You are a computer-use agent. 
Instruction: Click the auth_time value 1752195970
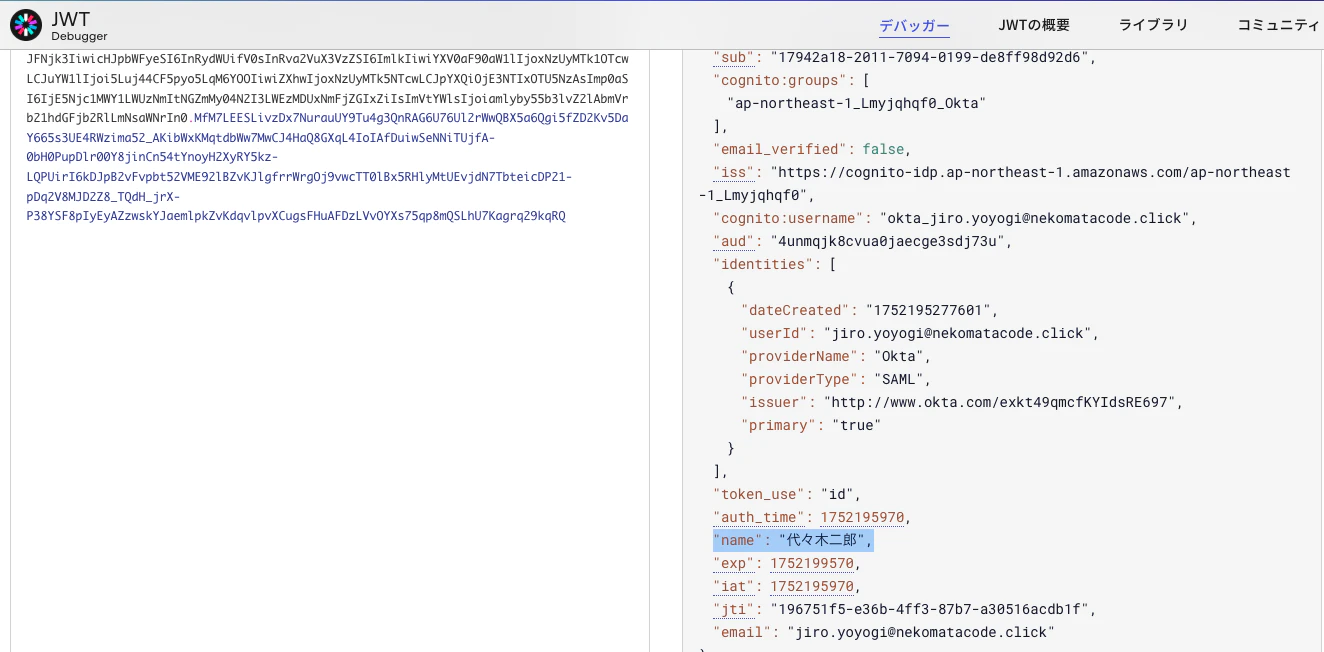862,517
